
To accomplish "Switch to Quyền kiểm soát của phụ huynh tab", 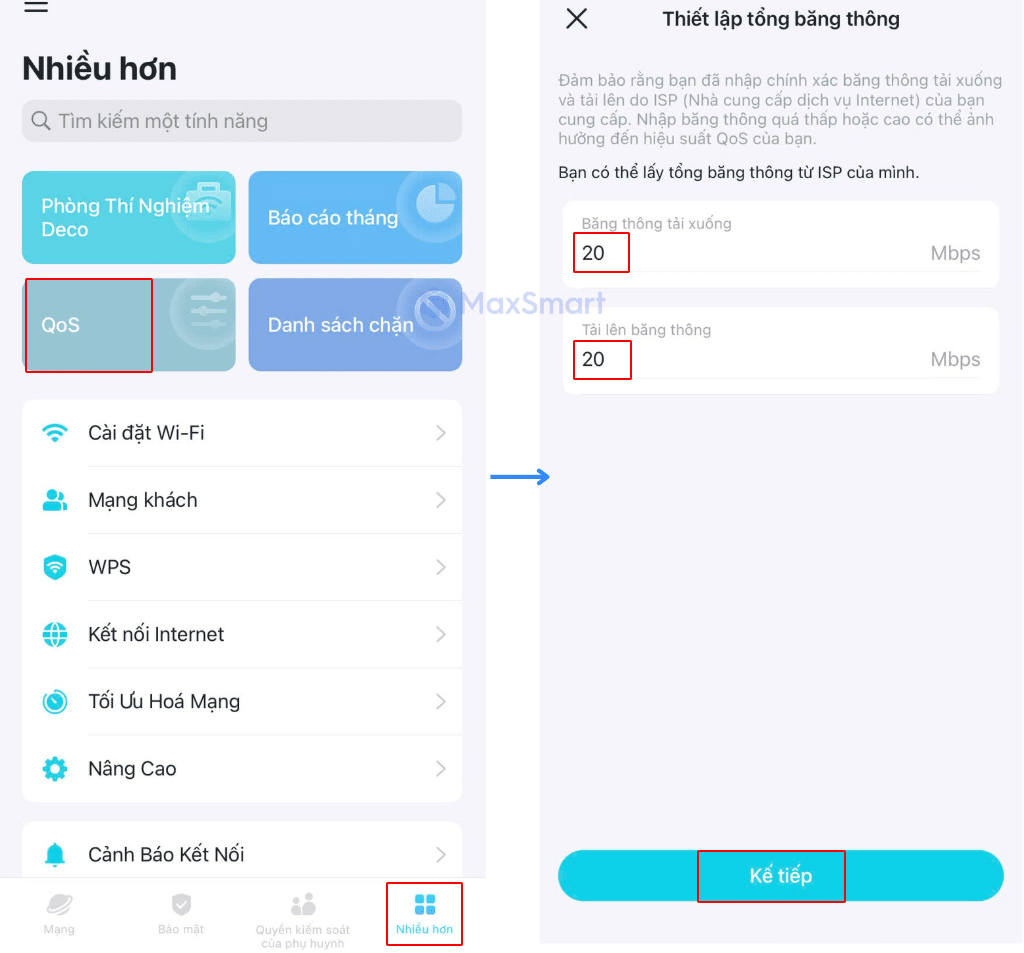I will (302, 920).
